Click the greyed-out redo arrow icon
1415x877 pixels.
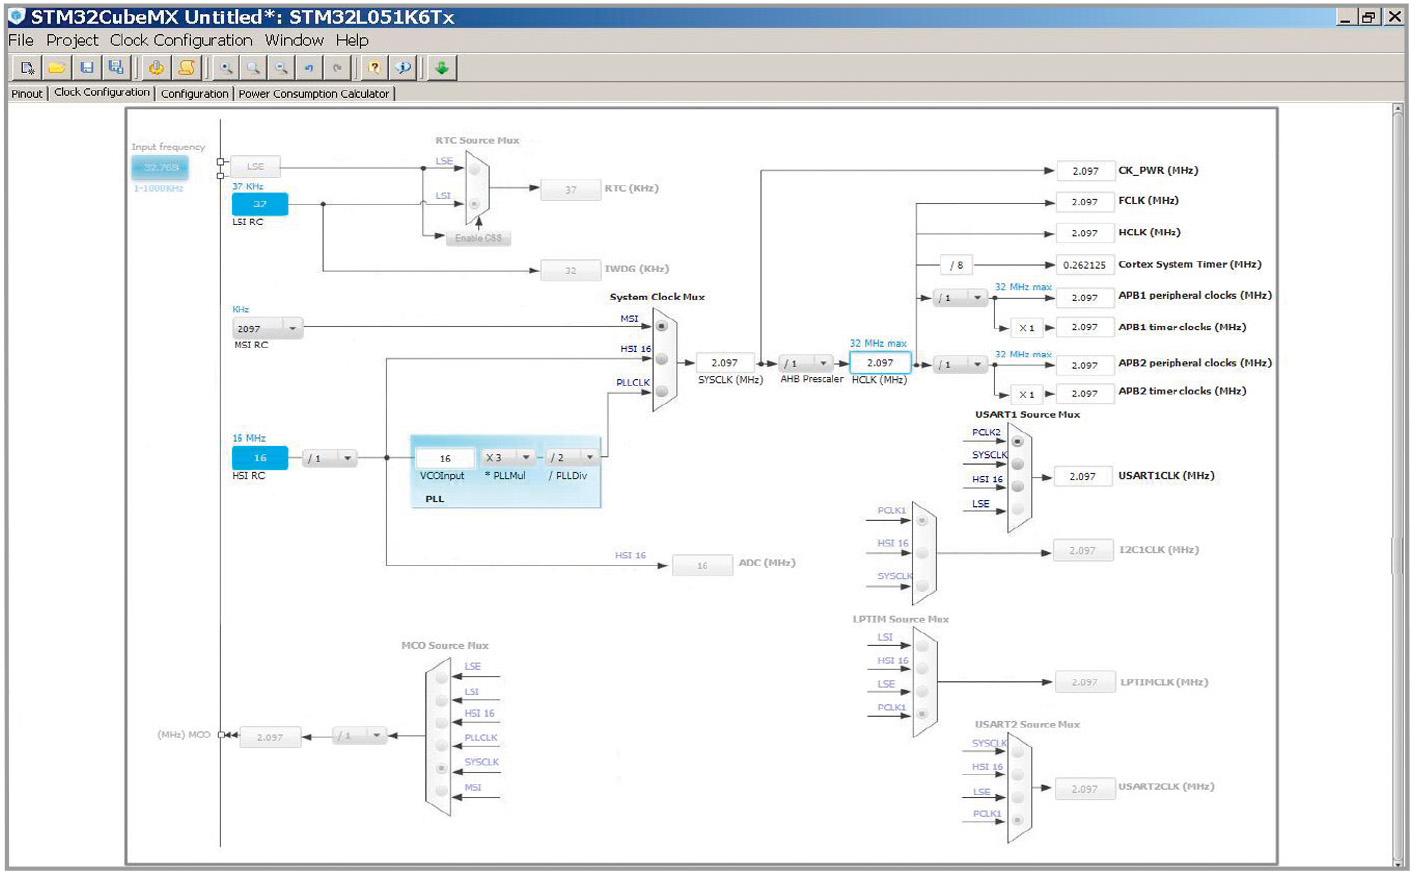[338, 68]
